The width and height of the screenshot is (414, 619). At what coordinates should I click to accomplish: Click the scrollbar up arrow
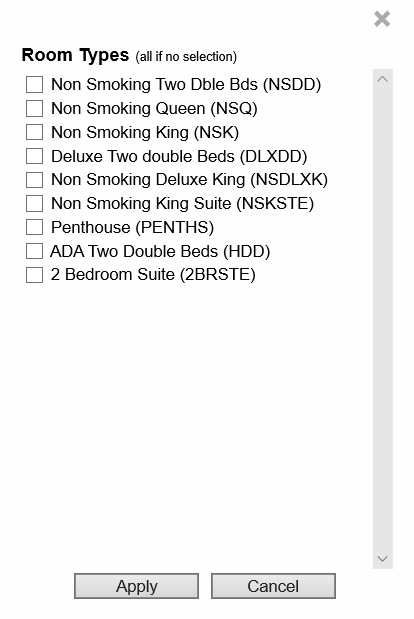pyautogui.click(x=382, y=79)
